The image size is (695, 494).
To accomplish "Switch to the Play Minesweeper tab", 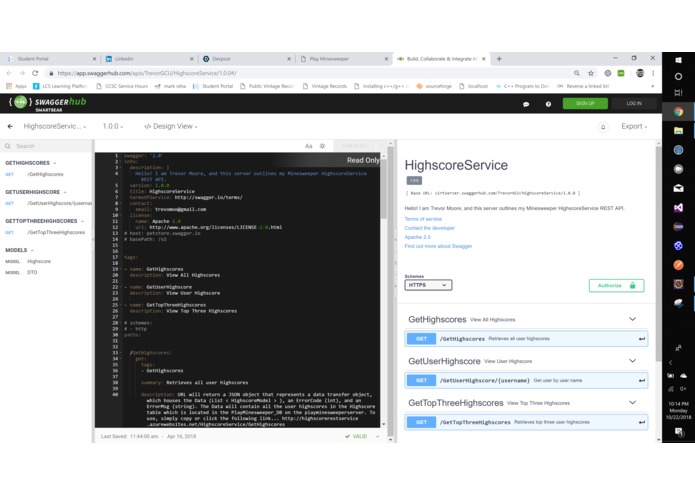I will coord(344,58).
